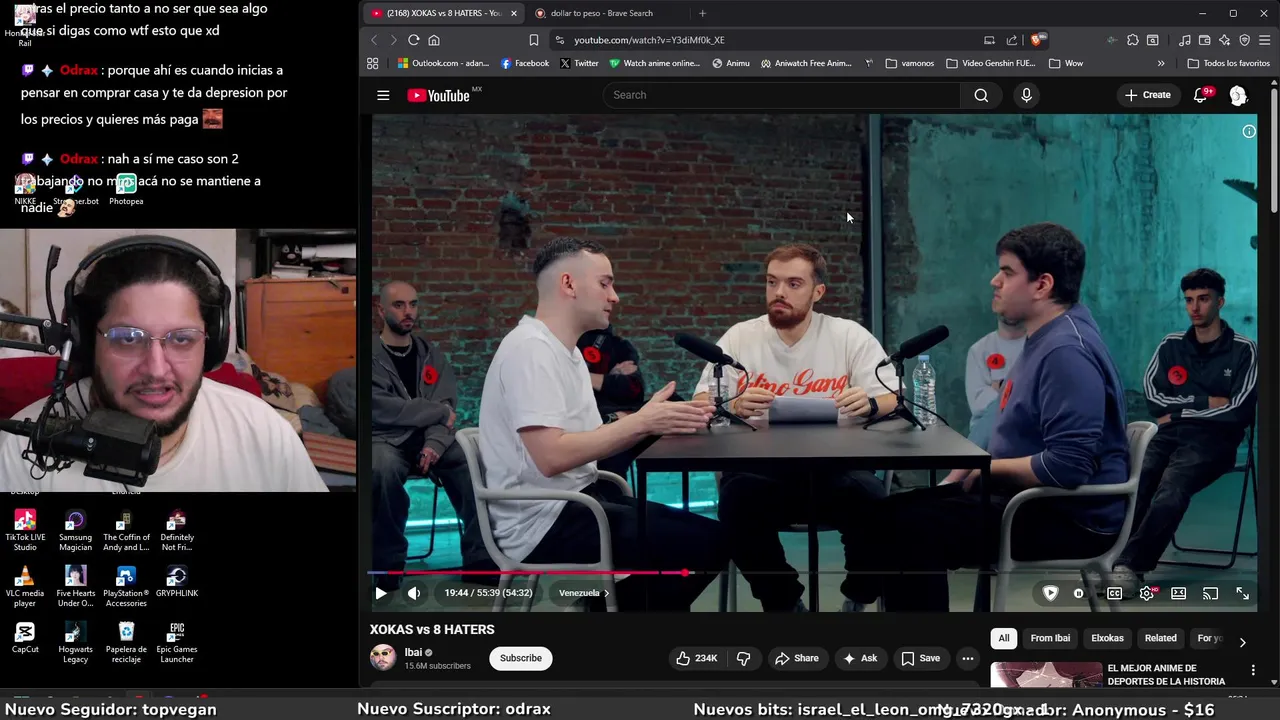Open the Twitter bookmark
Screen dimensions: 1280x720
coord(579,63)
